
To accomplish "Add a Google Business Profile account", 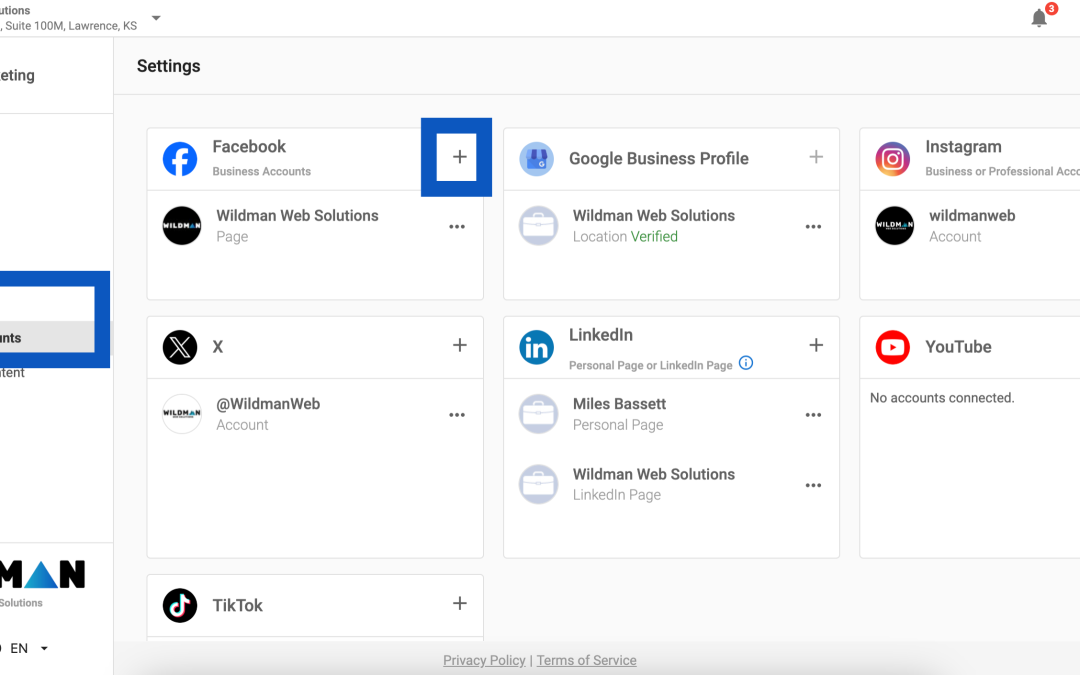I will (x=816, y=157).
